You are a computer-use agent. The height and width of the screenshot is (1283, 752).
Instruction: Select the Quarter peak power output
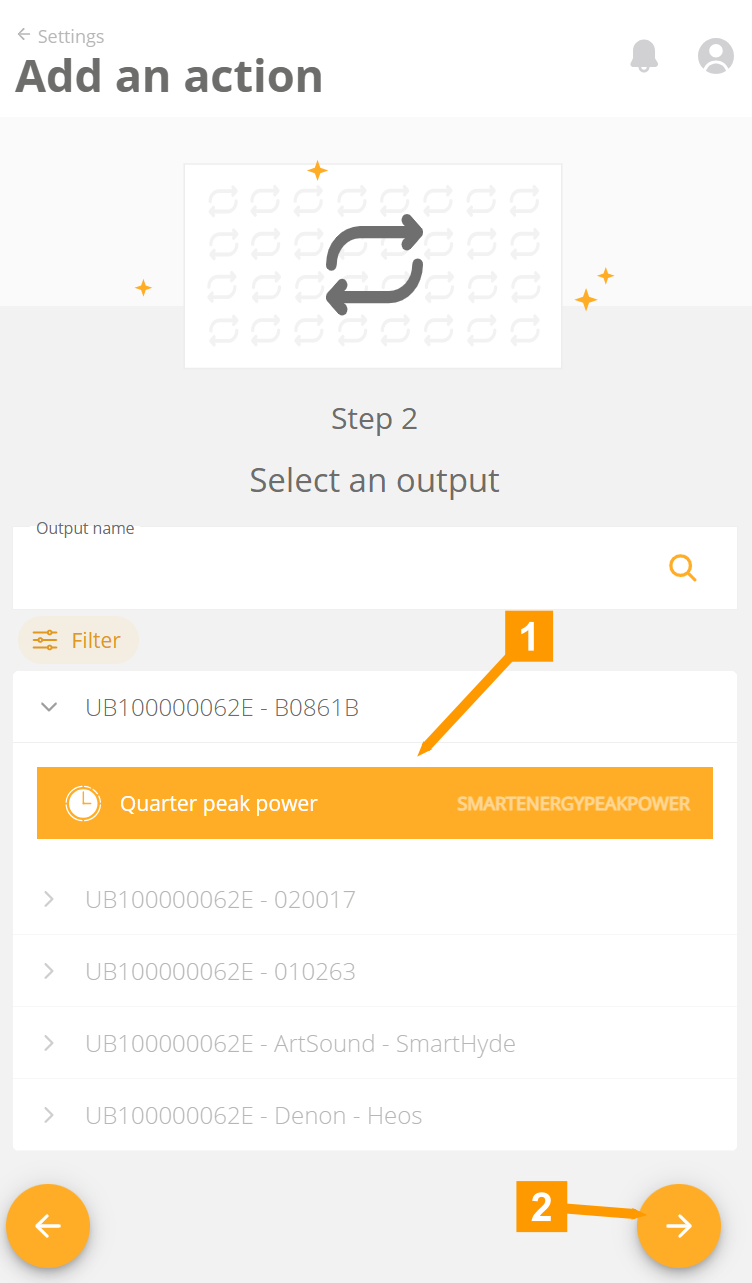click(375, 803)
